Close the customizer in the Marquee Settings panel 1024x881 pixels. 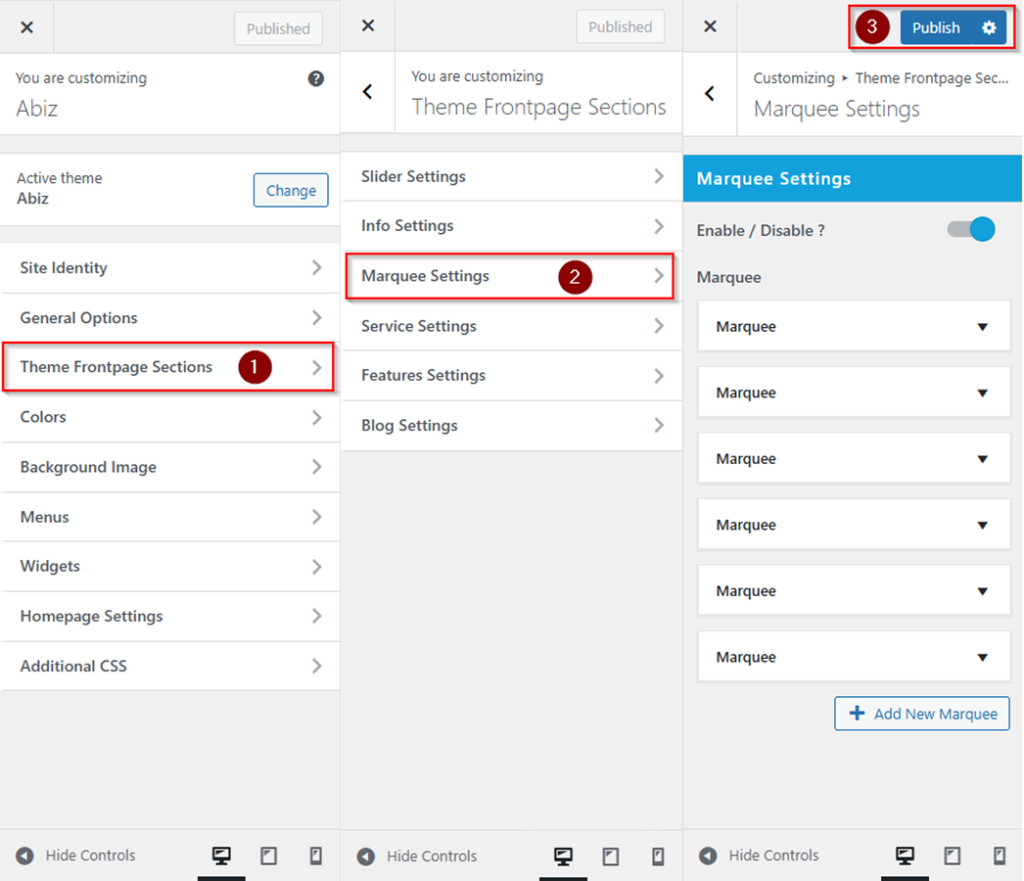[x=710, y=27]
